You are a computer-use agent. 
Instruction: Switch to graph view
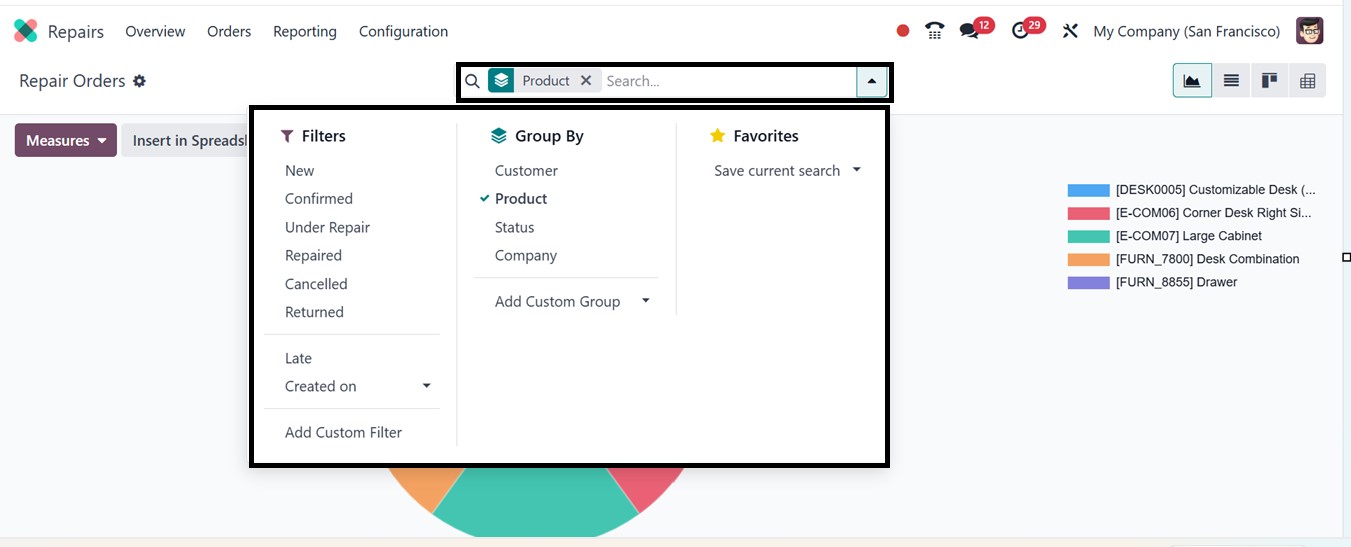click(x=1192, y=81)
